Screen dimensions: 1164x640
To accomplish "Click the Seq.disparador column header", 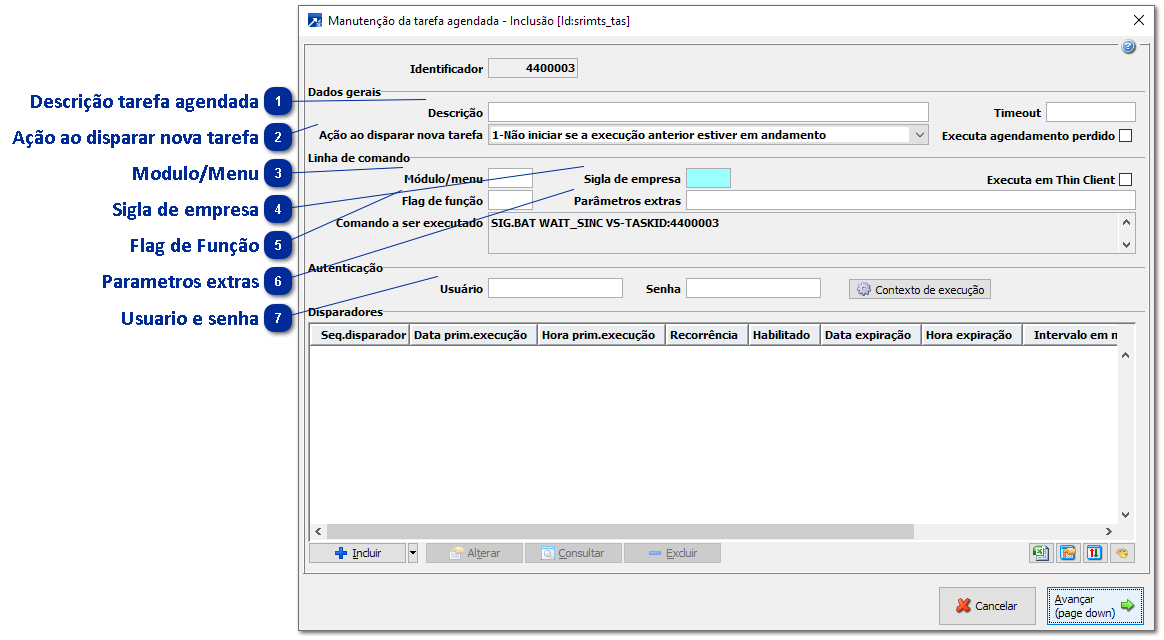I will pos(363,335).
